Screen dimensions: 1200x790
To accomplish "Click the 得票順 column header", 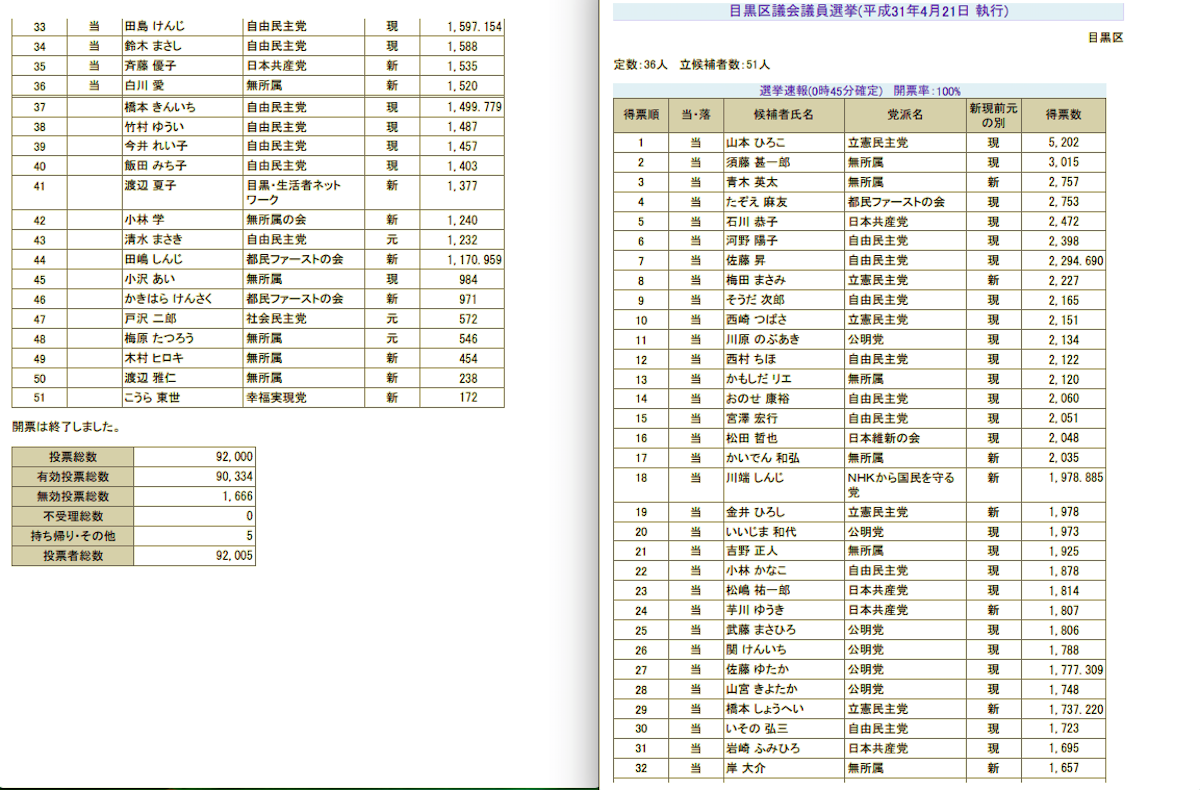I will pyautogui.click(x=640, y=115).
